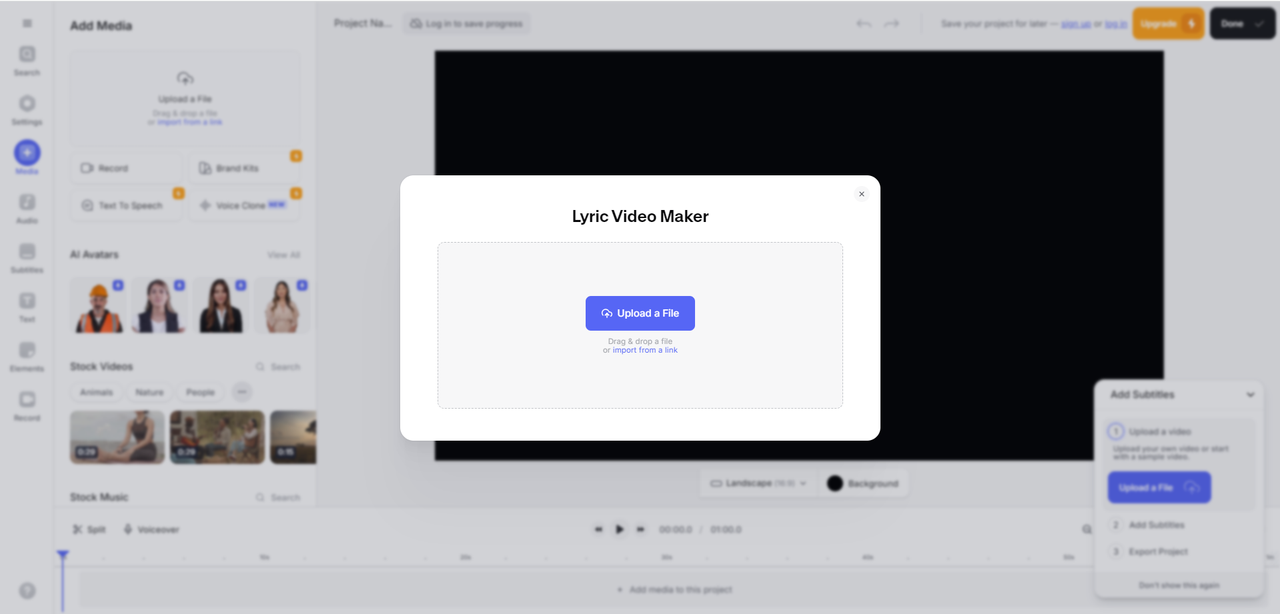Edit the Project Name field
This screenshot has width=1280, height=614.
363,23
